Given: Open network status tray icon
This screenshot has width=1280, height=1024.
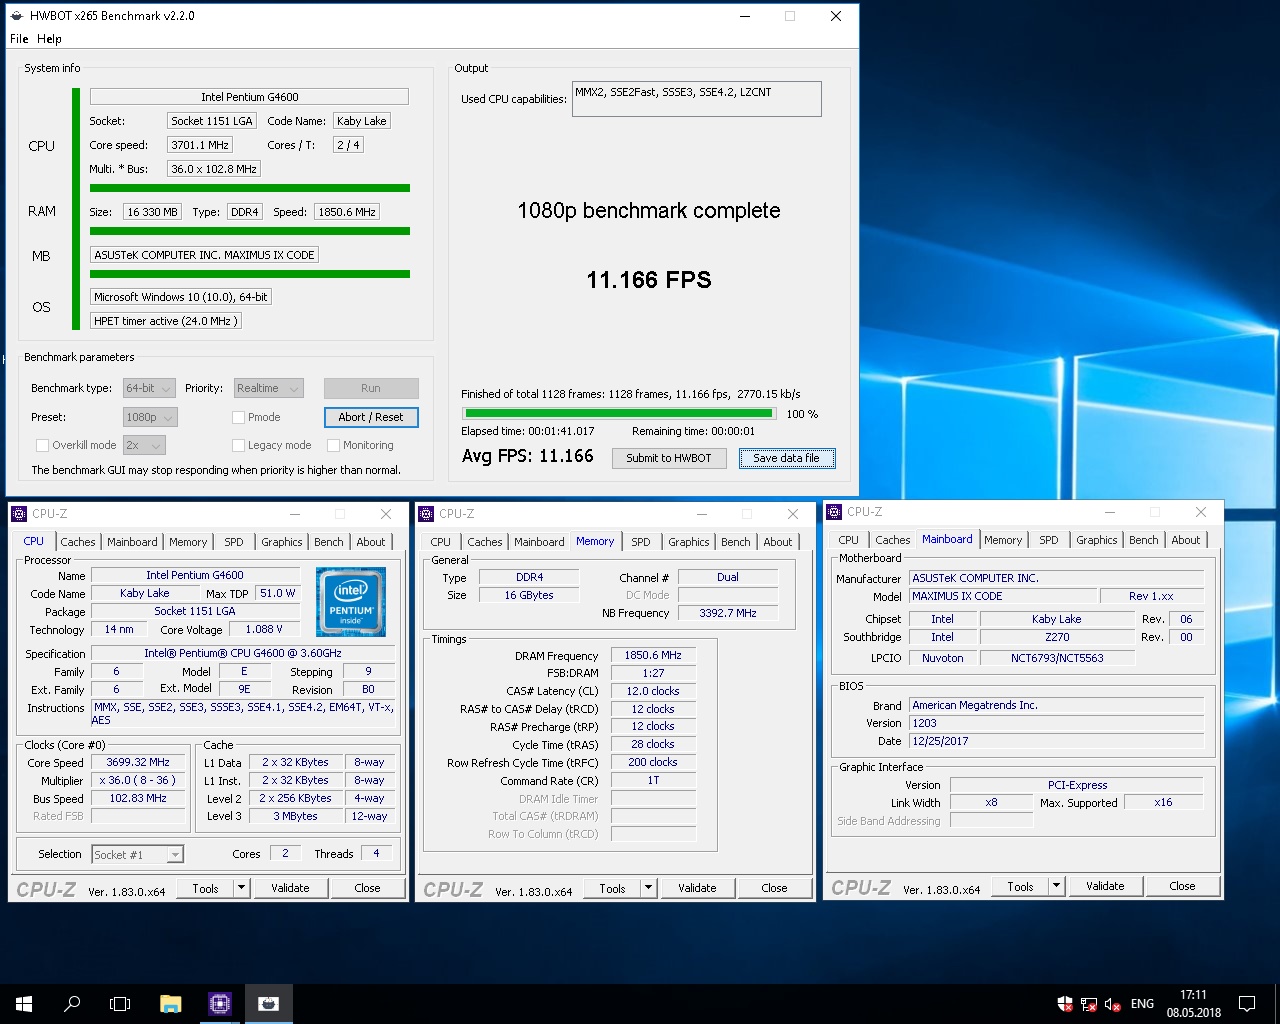Looking at the screenshot, I should (x=1089, y=1004).
